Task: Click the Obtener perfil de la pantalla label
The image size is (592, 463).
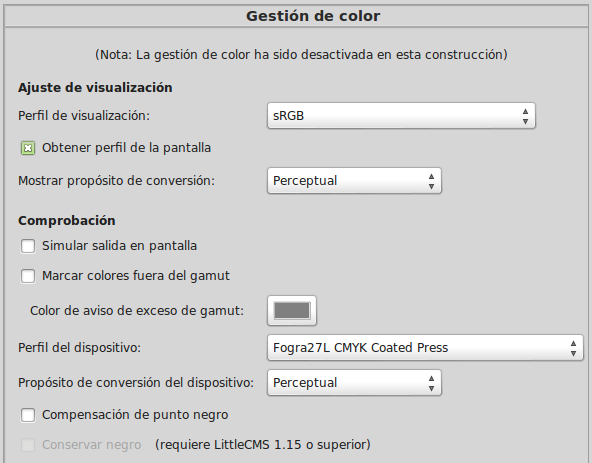Action: (x=126, y=148)
